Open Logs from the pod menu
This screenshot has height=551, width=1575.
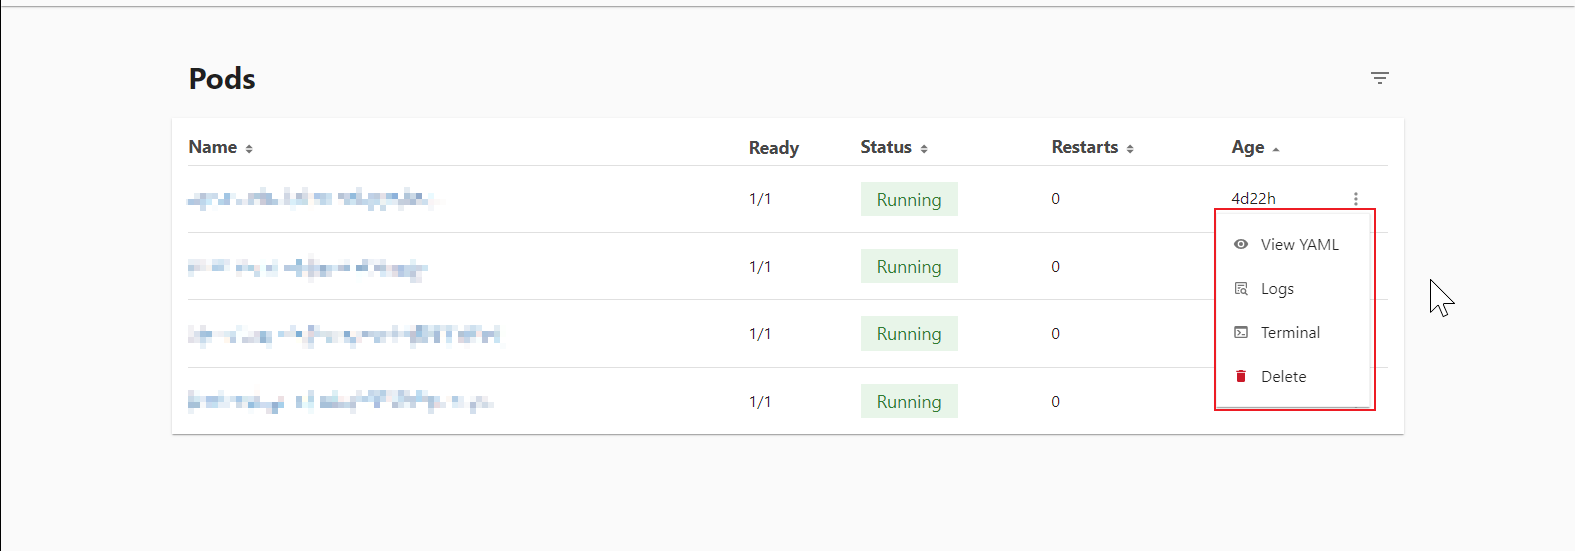(x=1277, y=289)
